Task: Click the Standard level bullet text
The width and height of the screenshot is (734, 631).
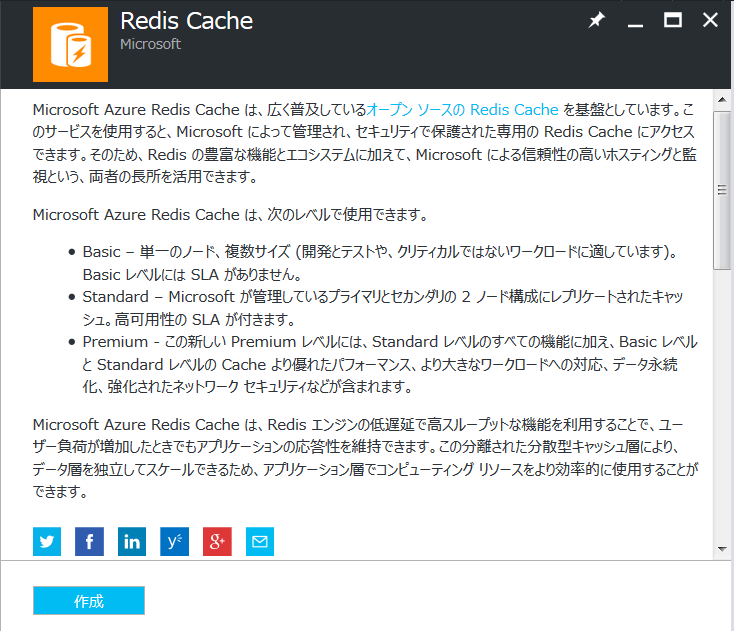Action: (382, 308)
